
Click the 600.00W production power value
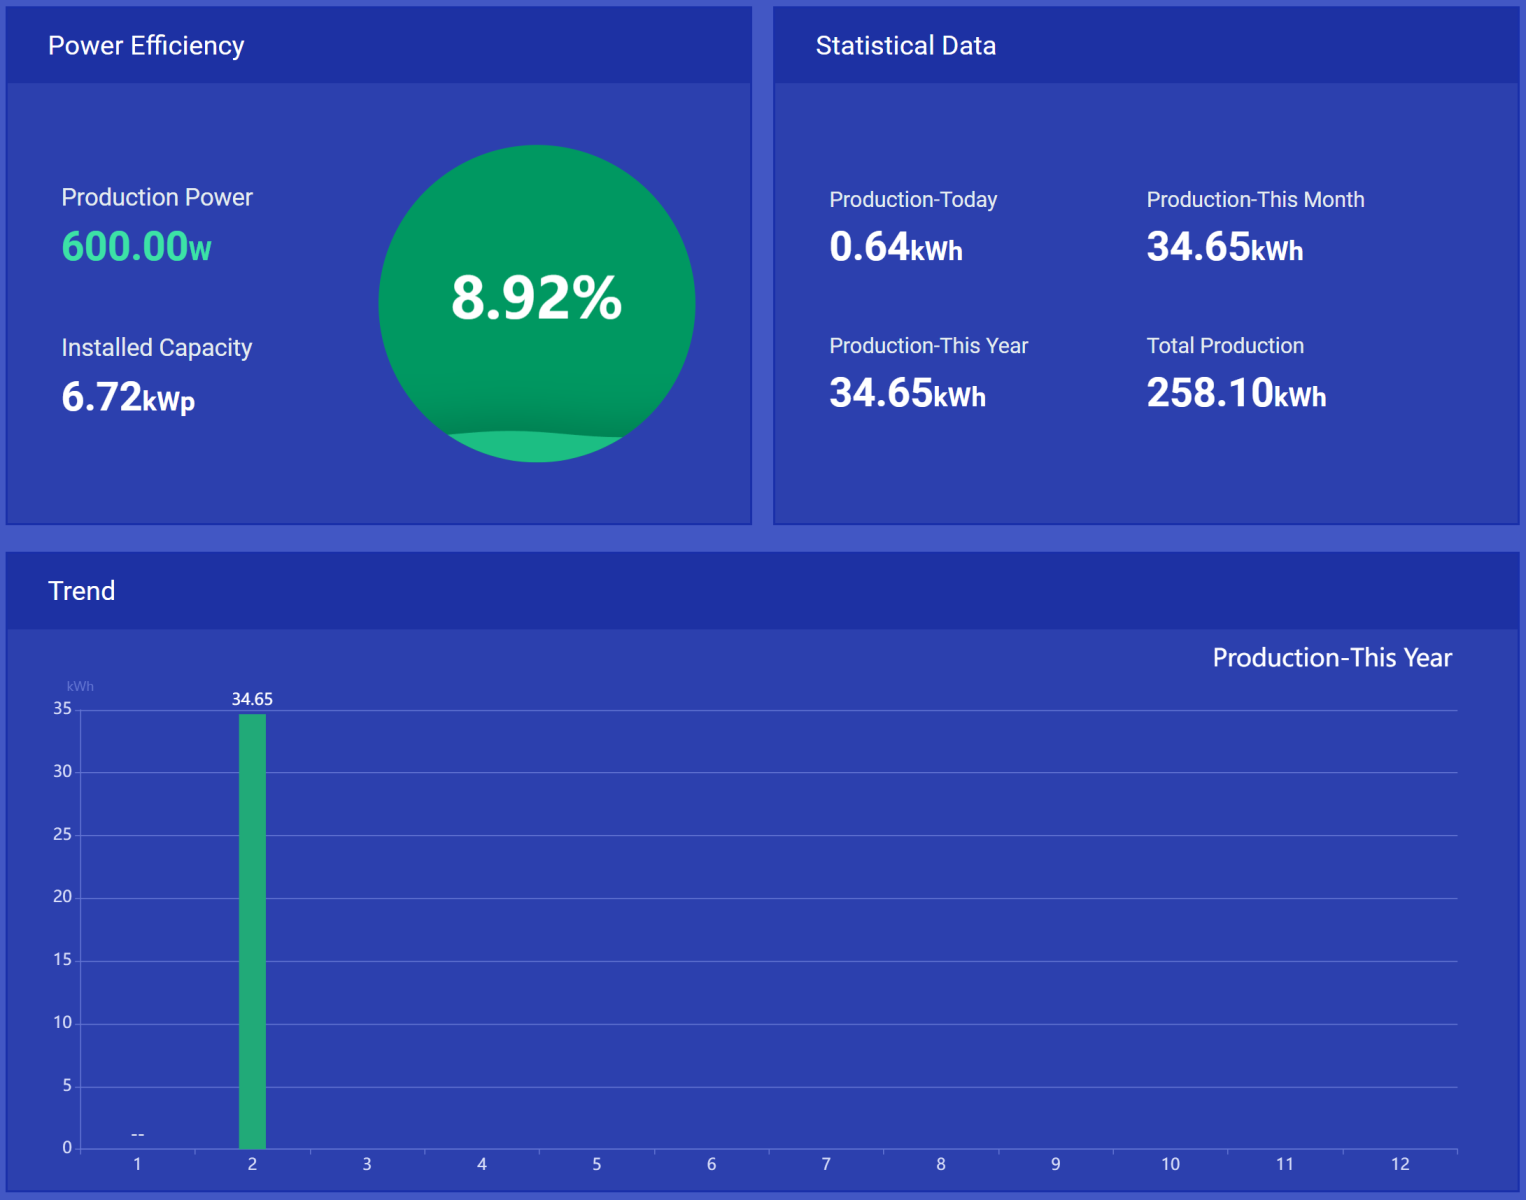(137, 247)
